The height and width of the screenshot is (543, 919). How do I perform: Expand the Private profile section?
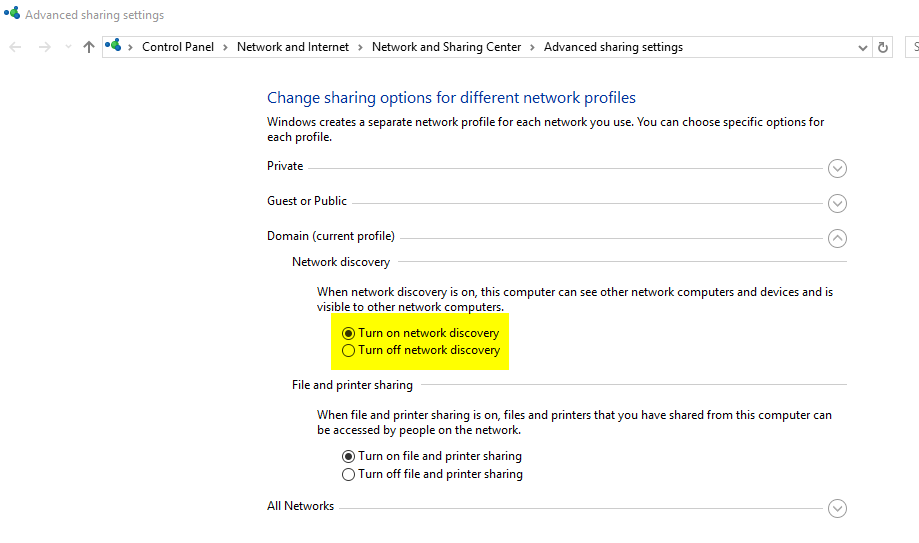click(x=838, y=168)
